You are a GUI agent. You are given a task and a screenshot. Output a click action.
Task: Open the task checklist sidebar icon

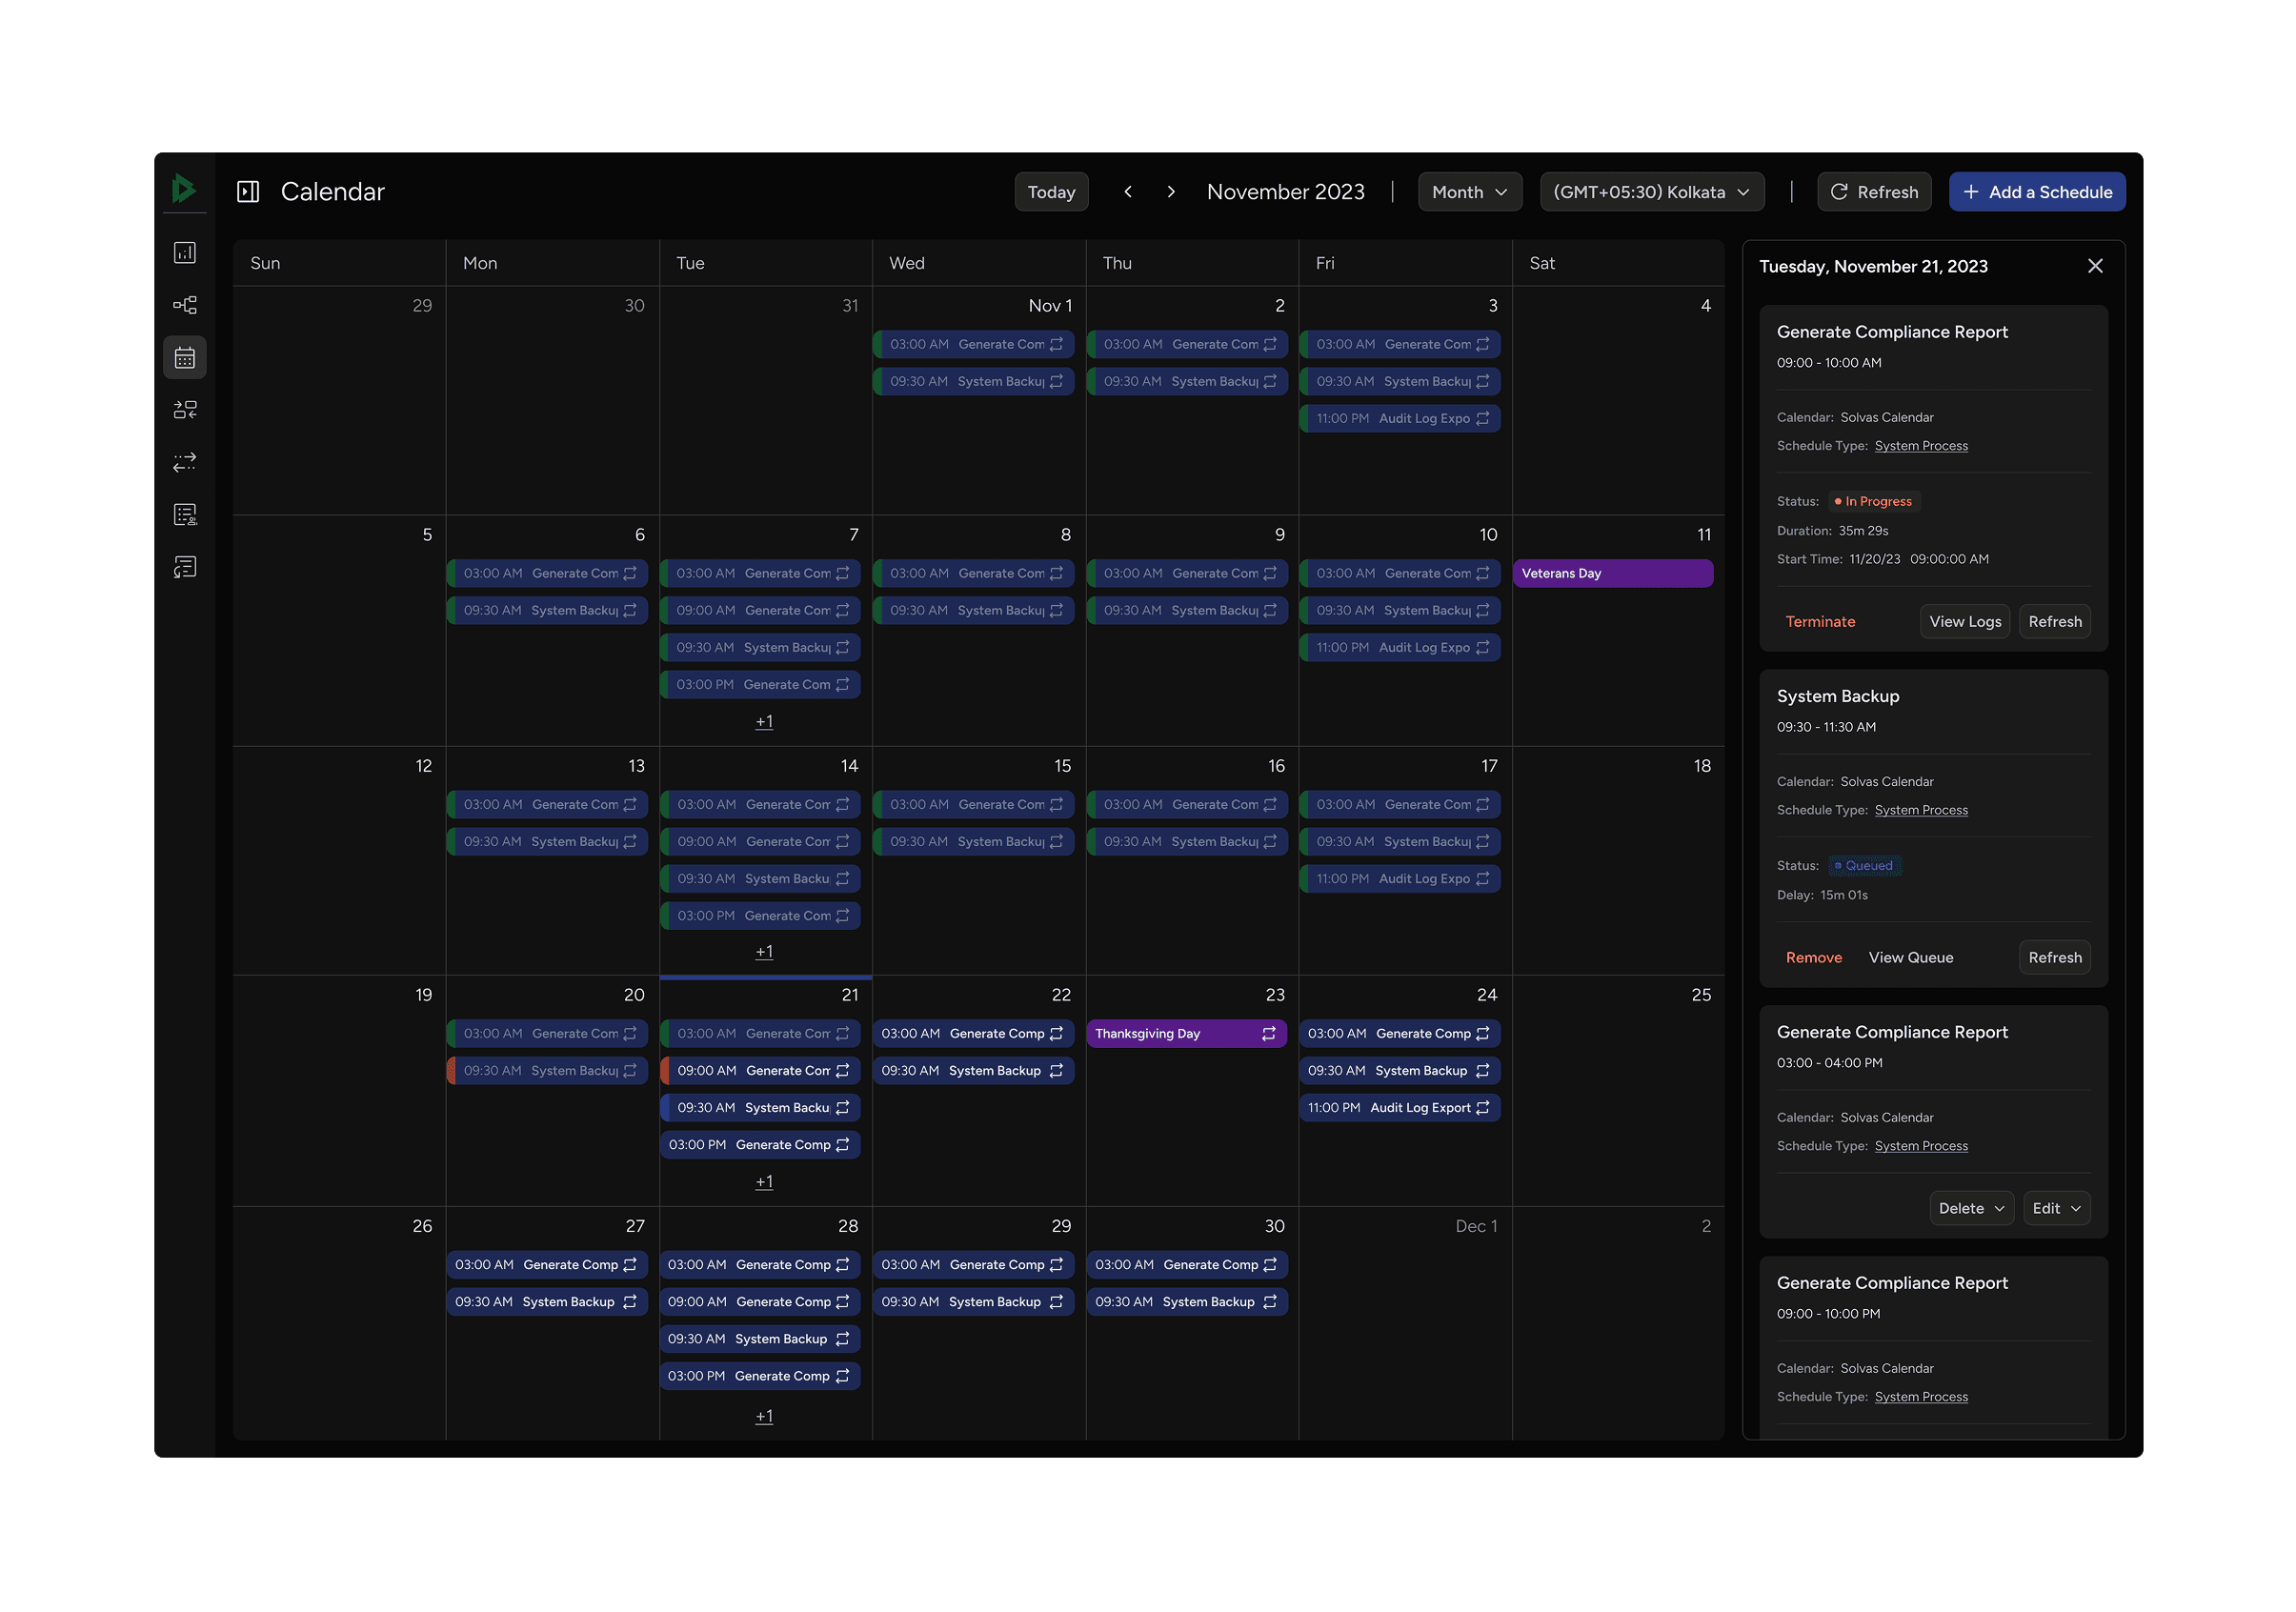[x=185, y=514]
